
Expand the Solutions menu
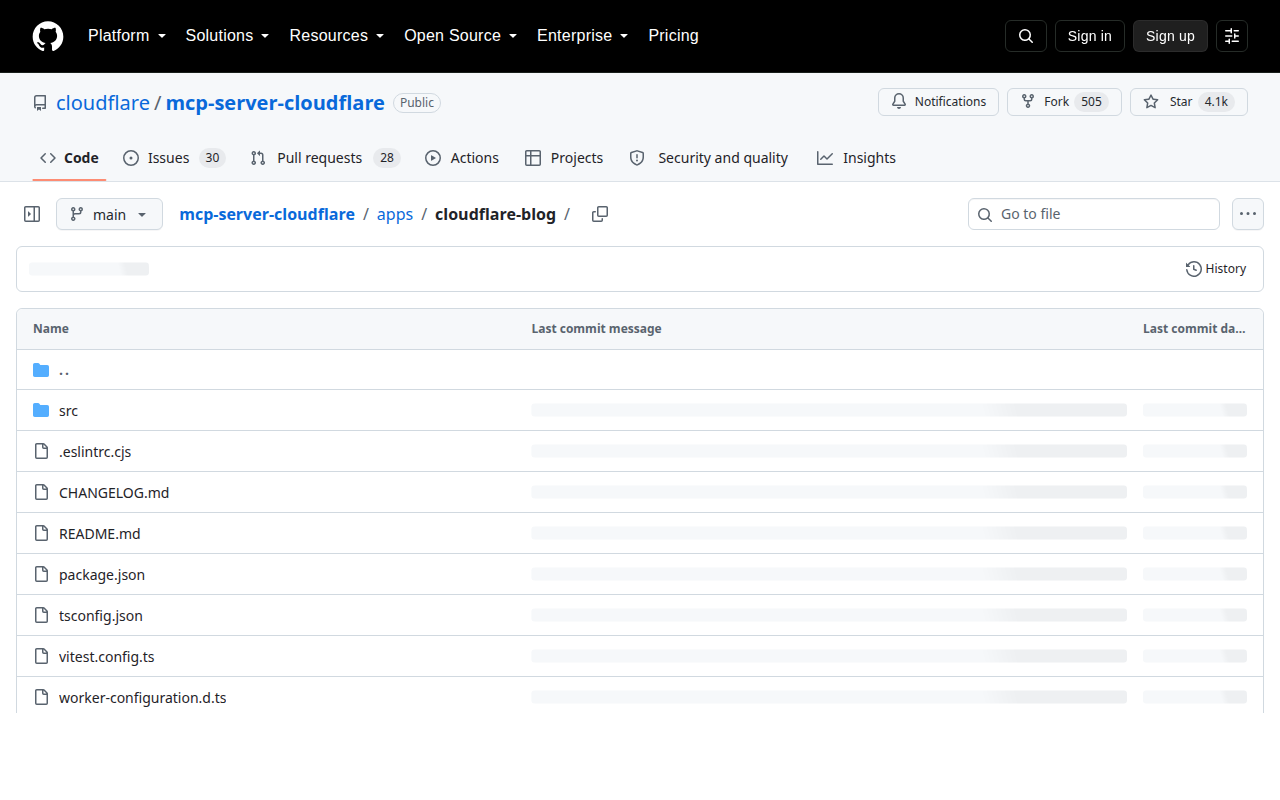point(228,36)
